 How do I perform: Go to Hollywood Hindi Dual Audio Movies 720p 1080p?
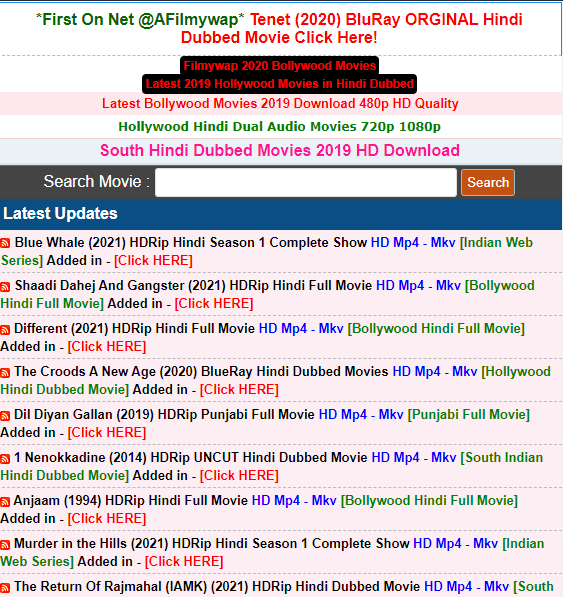(x=280, y=127)
